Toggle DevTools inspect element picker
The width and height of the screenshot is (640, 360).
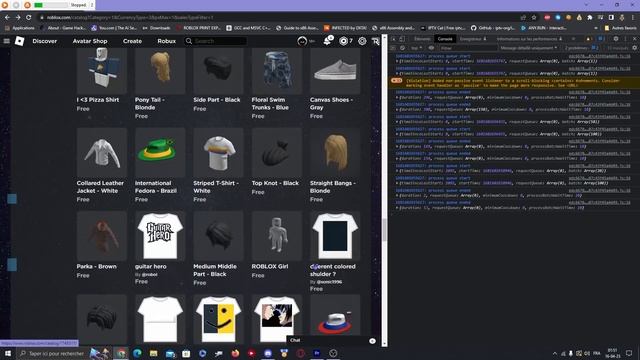393,39
